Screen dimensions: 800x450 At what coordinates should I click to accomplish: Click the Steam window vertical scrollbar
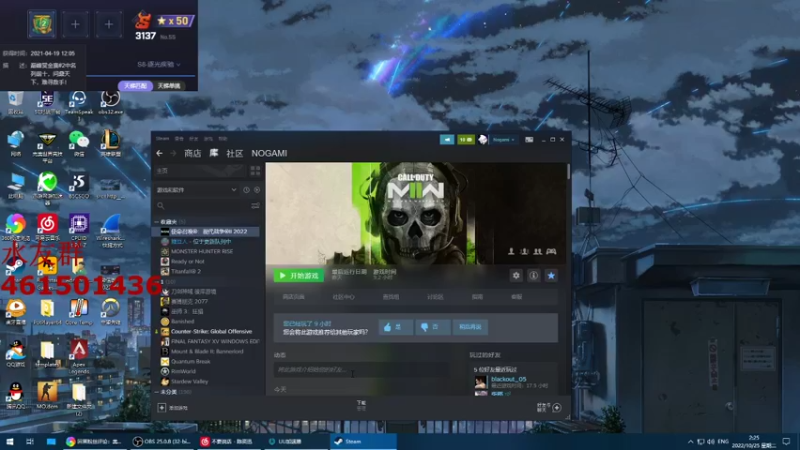point(568,171)
